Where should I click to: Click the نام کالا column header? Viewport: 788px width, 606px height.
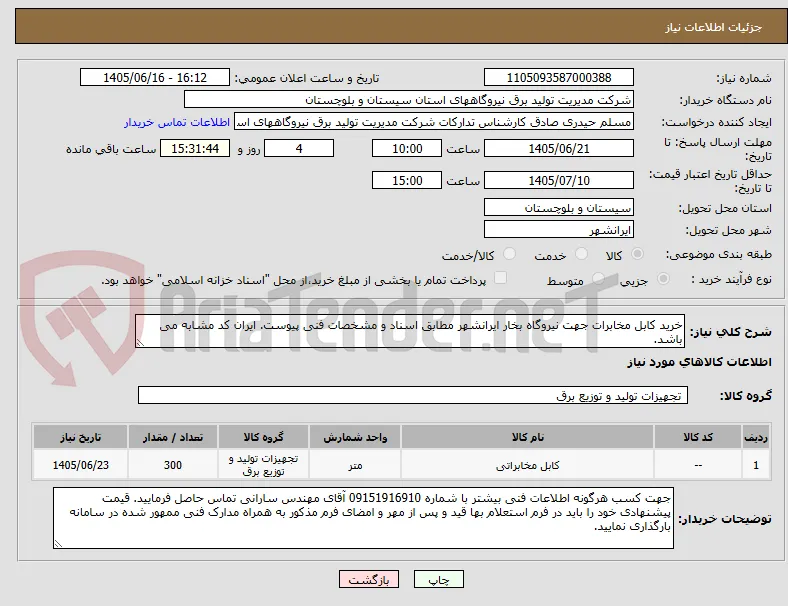pos(527,437)
